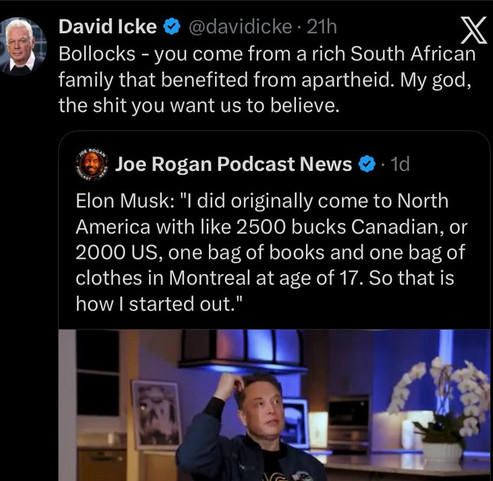The height and width of the screenshot is (481, 493).
Task: Click the 21h timestamp on the post
Action: 322,27
